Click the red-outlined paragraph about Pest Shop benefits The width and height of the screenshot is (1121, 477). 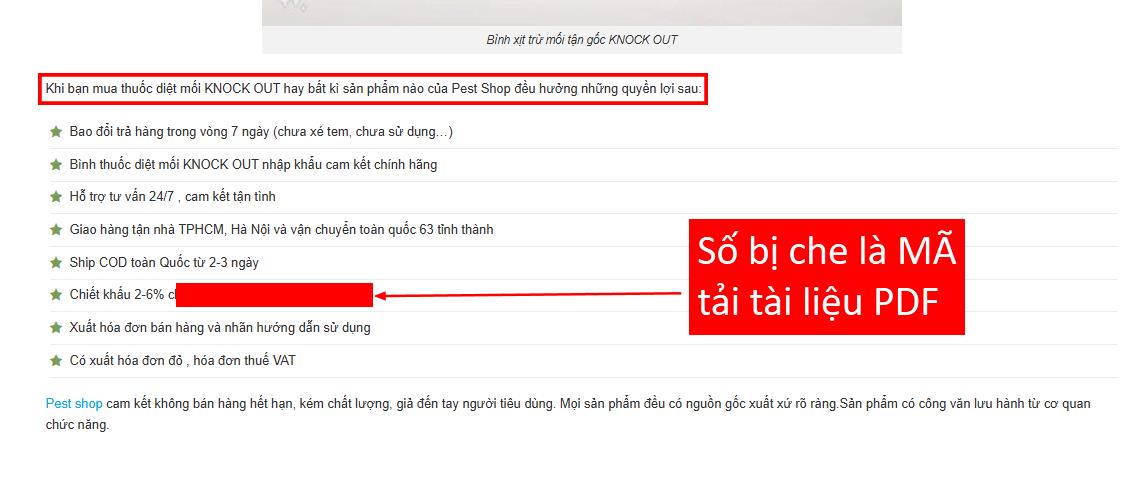coord(373,90)
